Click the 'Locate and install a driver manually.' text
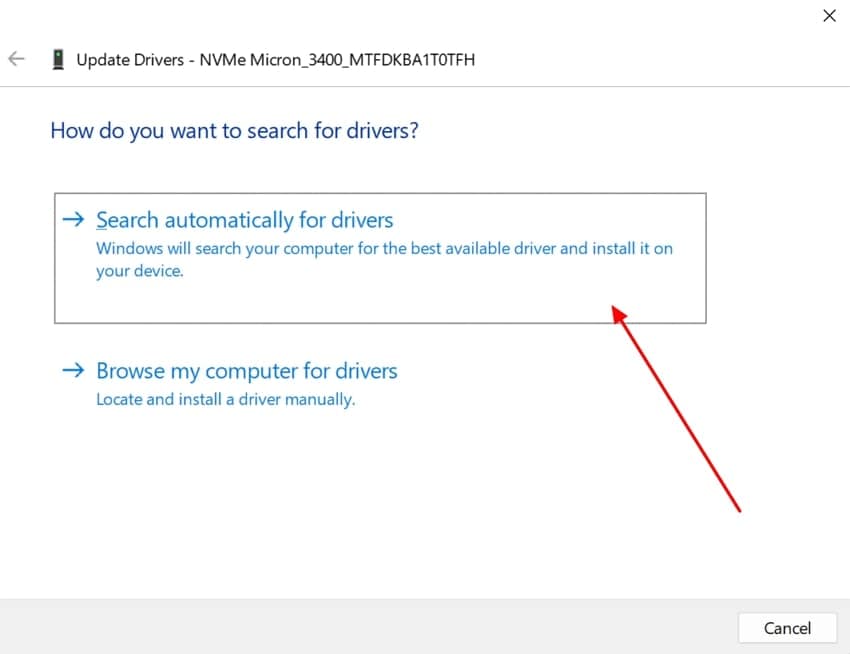 (x=226, y=400)
